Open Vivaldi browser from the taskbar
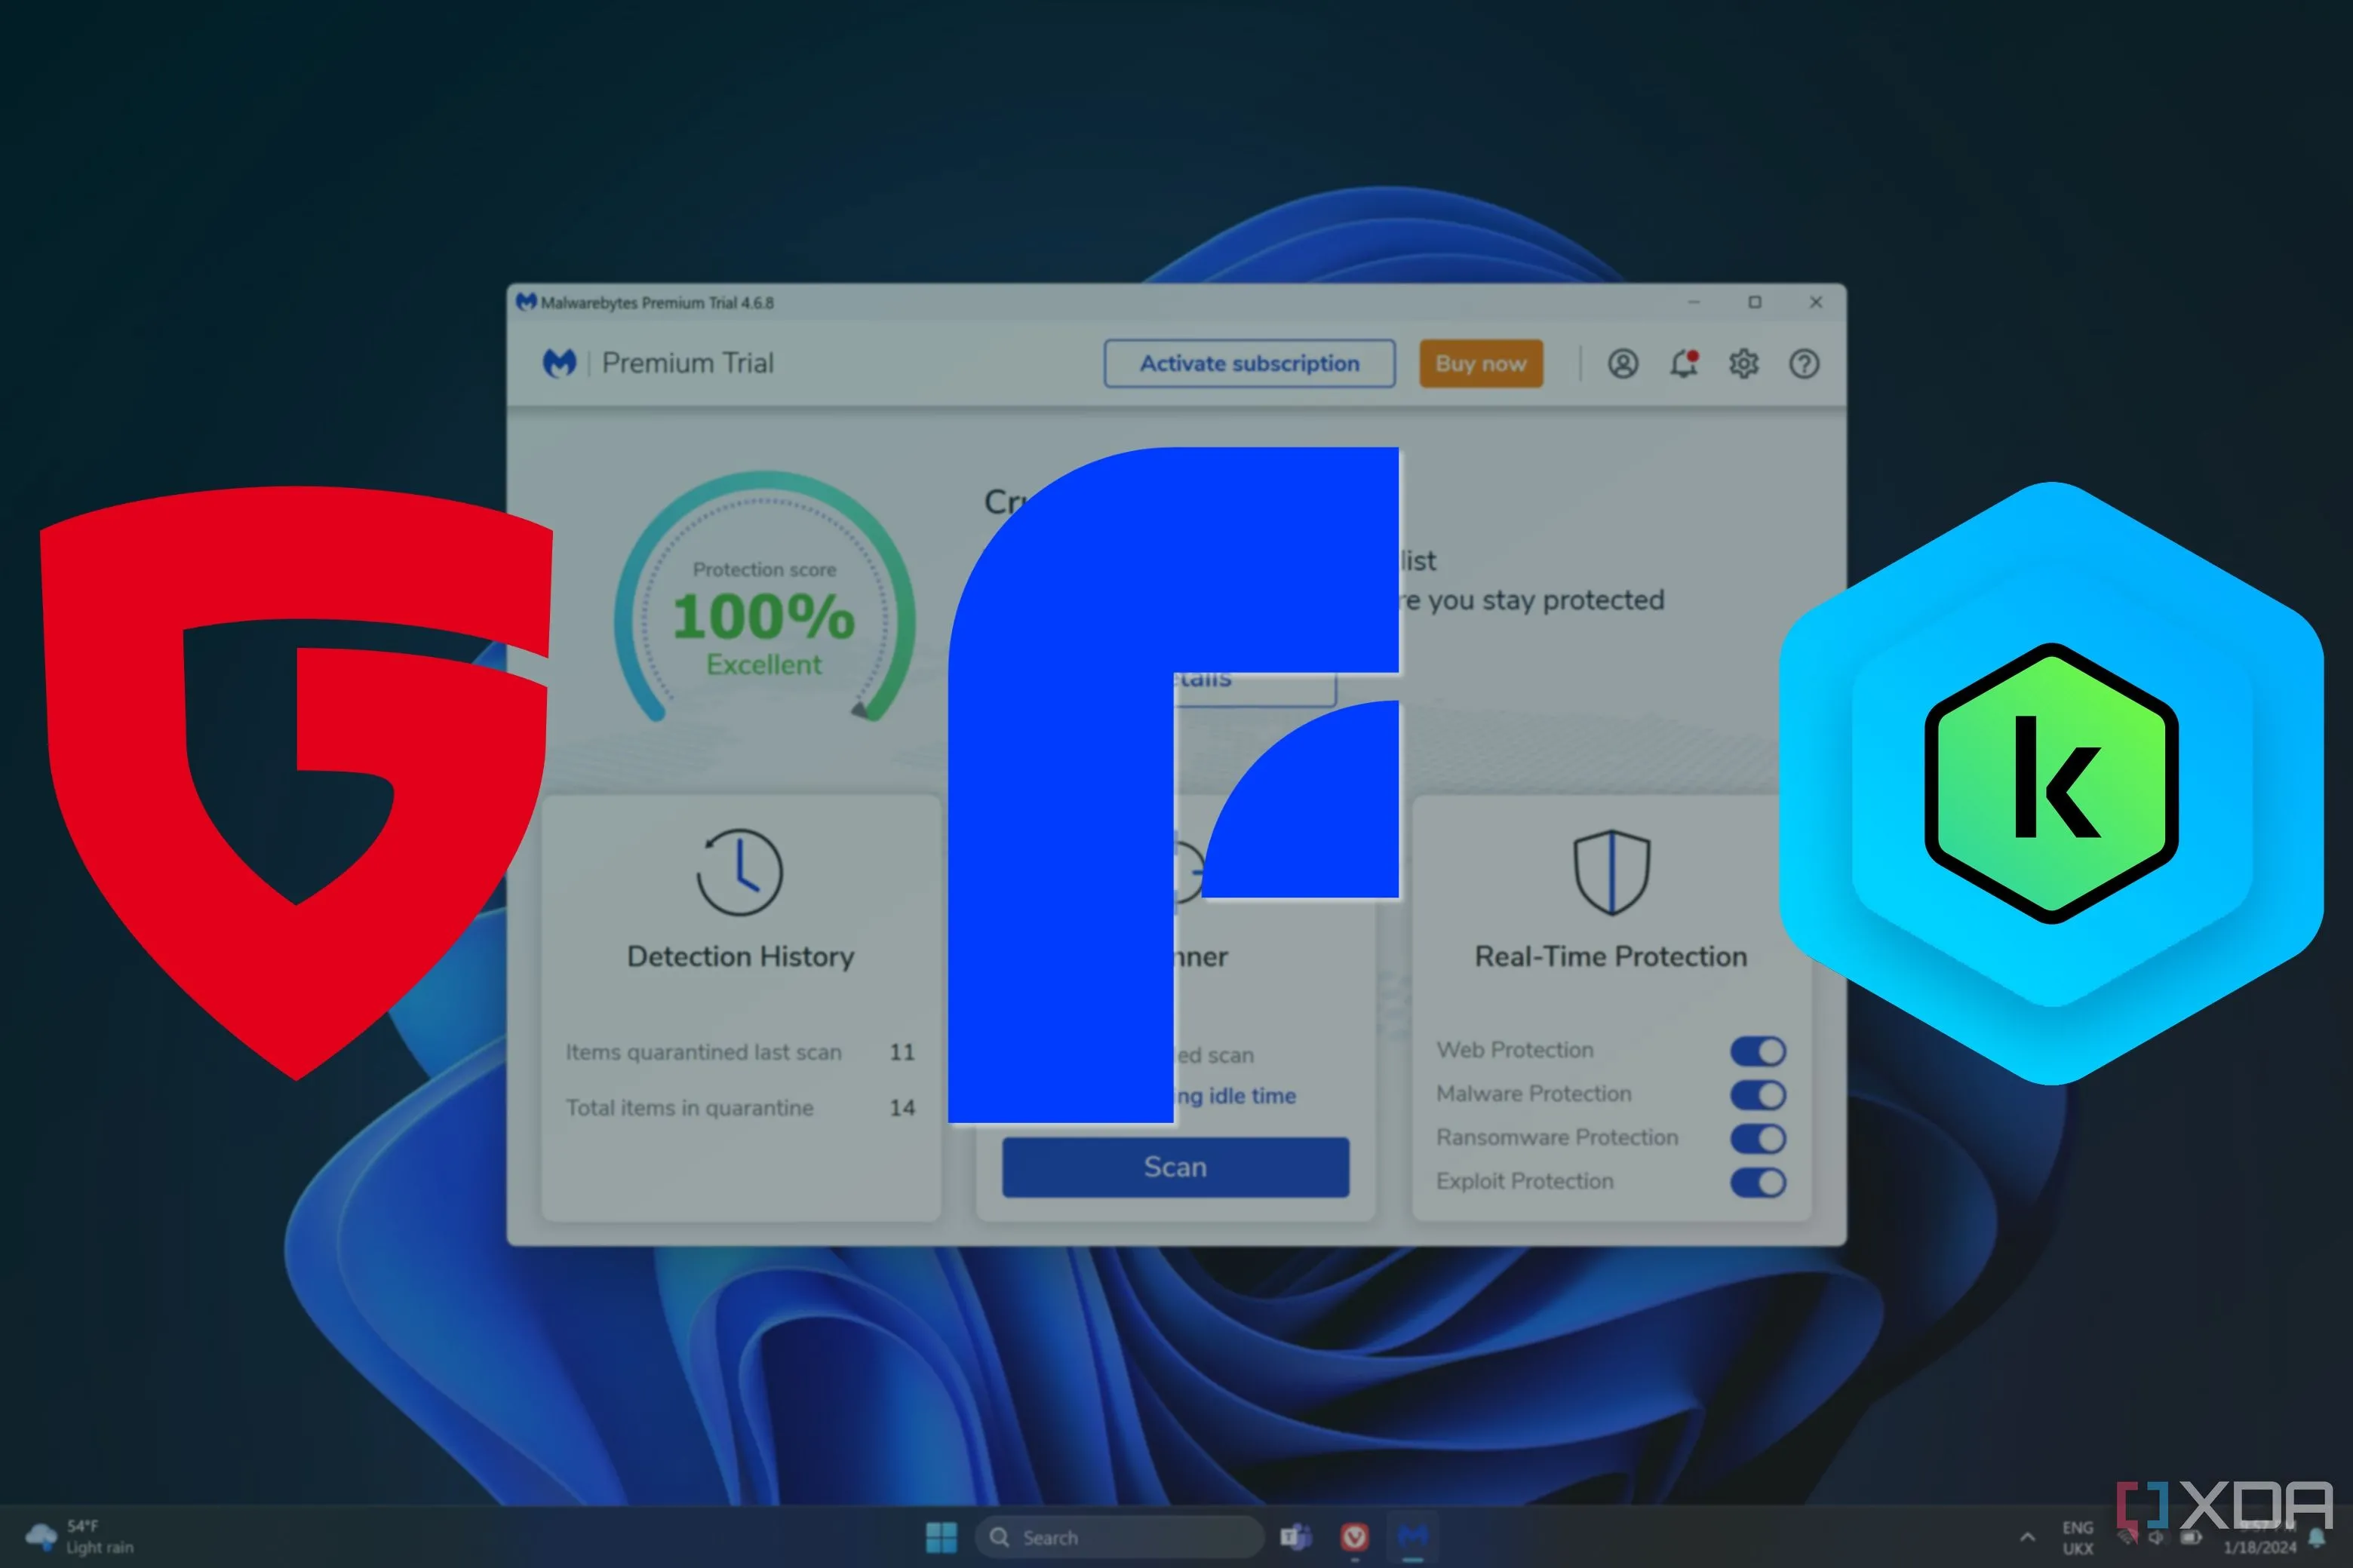Image resolution: width=2353 pixels, height=1568 pixels. [1354, 1537]
